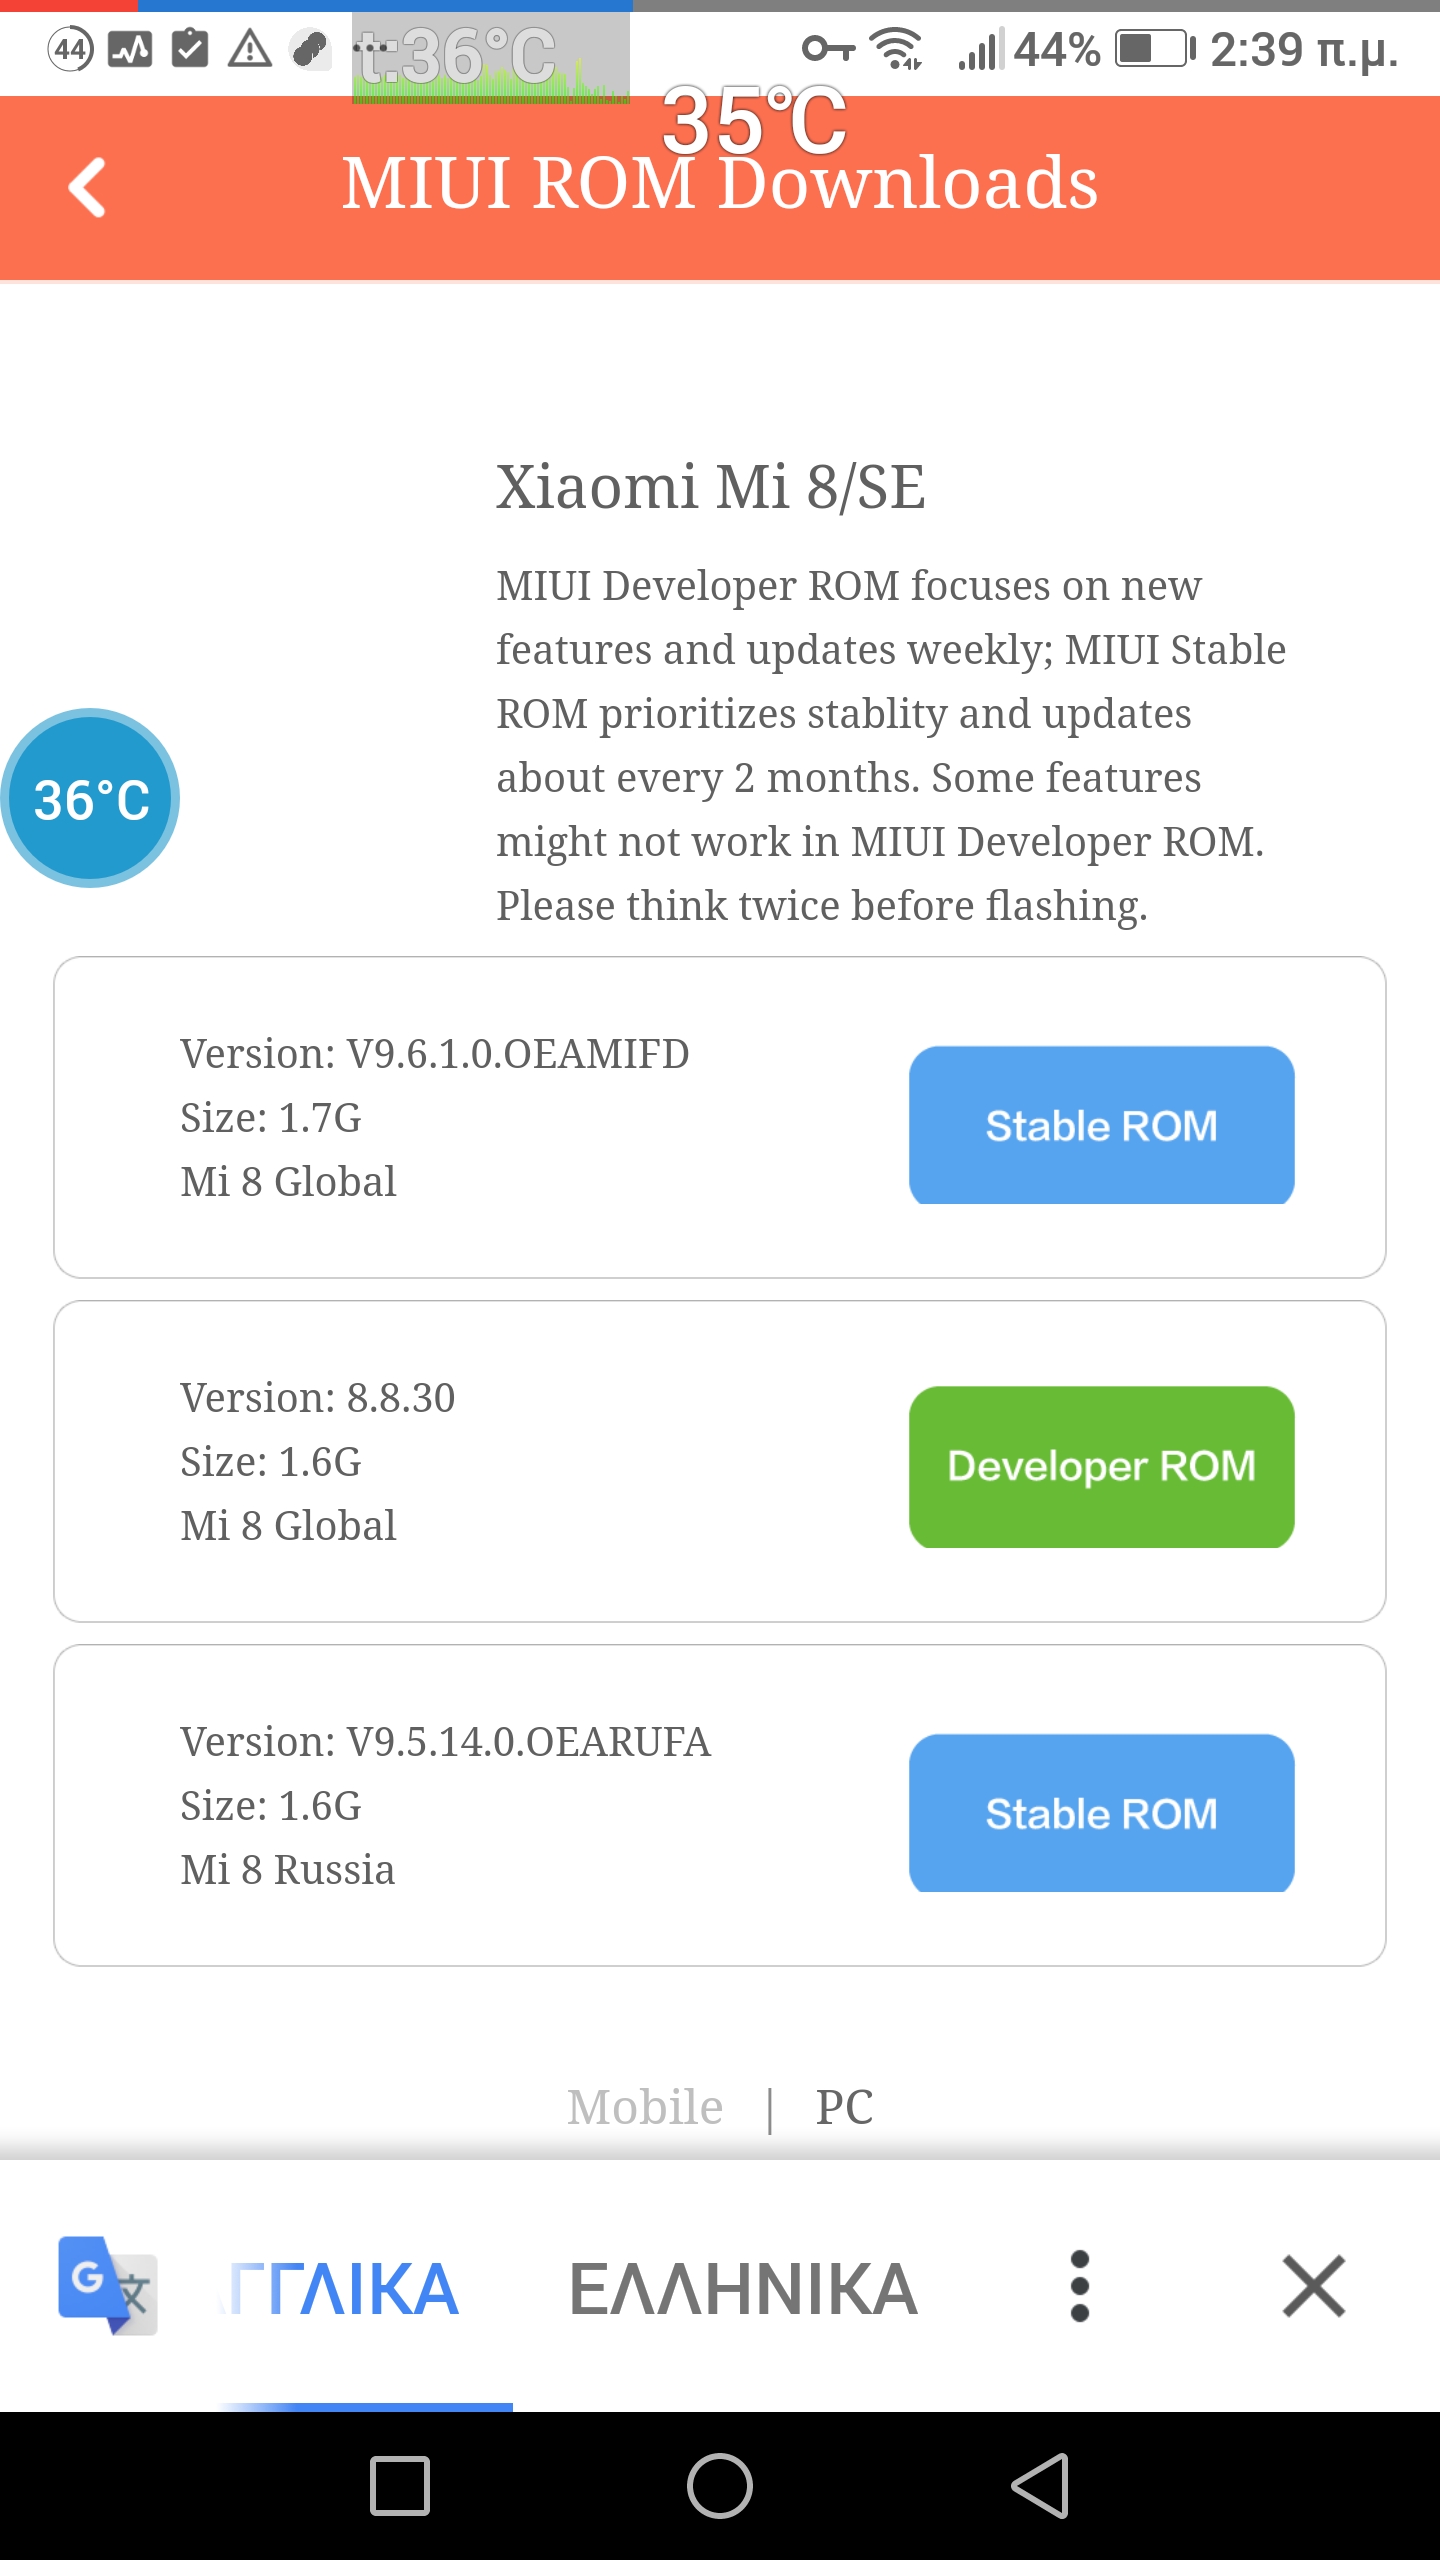The height and width of the screenshot is (2560, 1440).
Task: Open translate bar three-dot options menu
Action: (x=1079, y=2286)
